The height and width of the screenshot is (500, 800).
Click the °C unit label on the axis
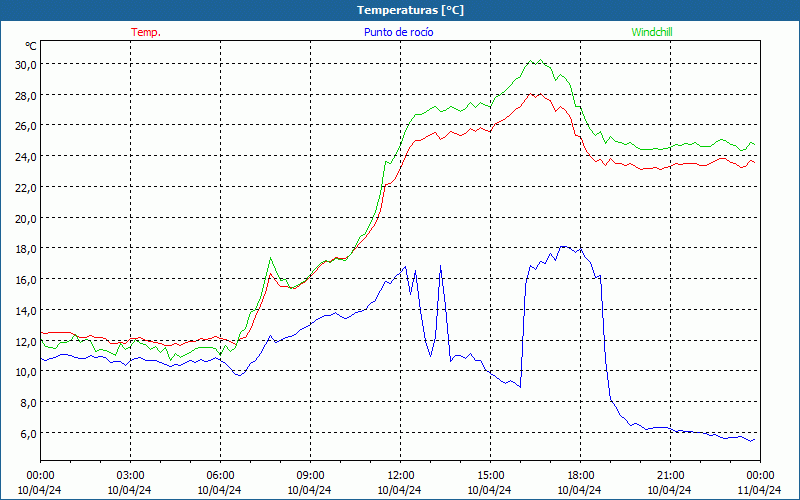point(31,46)
